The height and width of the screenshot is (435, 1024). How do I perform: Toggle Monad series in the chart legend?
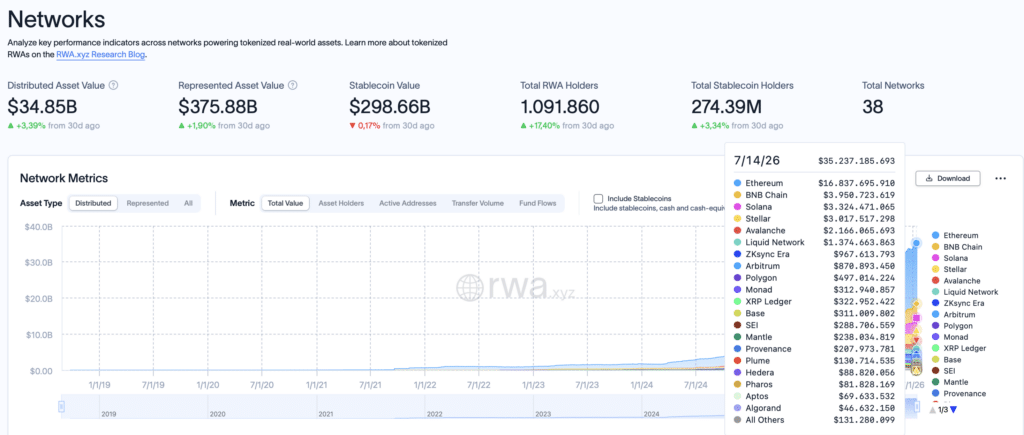(950, 337)
